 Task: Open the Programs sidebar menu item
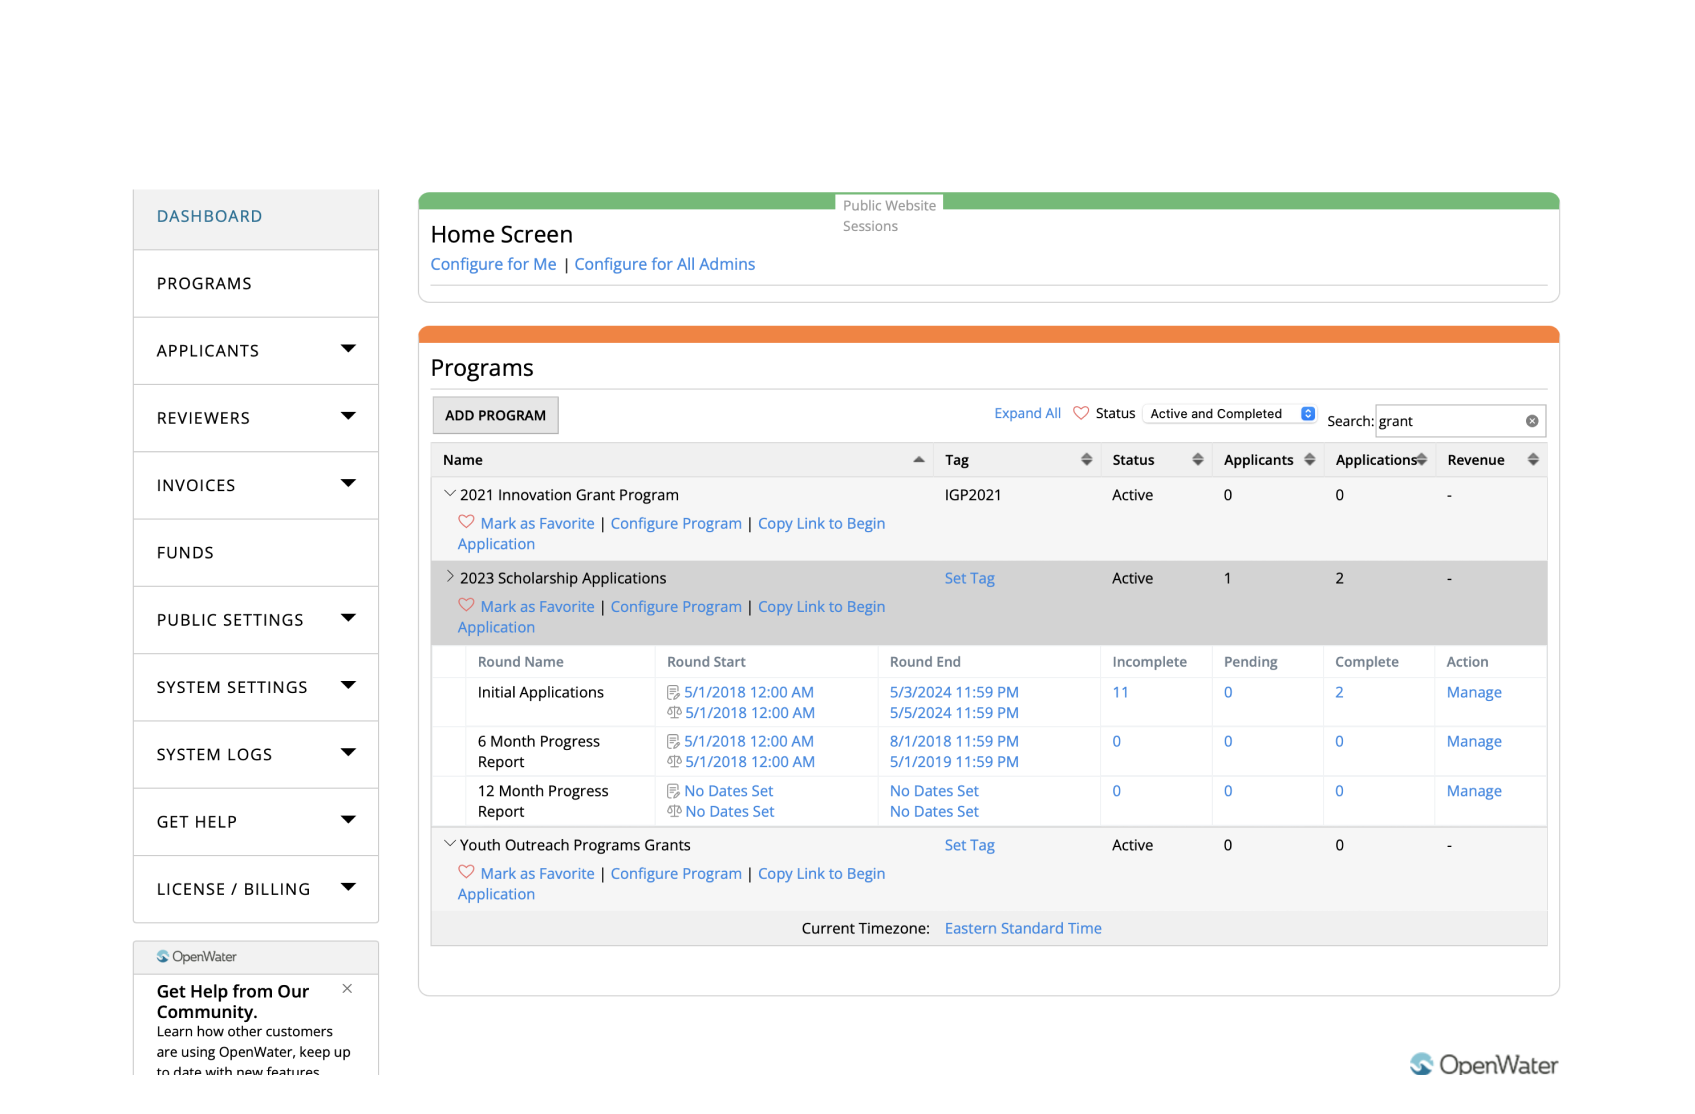click(204, 284)
